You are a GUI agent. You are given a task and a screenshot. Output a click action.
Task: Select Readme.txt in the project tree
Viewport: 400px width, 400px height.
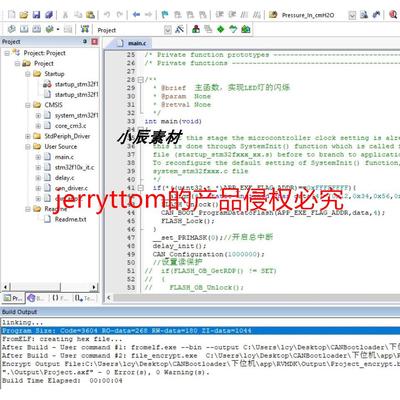click(x=70, y=219)
